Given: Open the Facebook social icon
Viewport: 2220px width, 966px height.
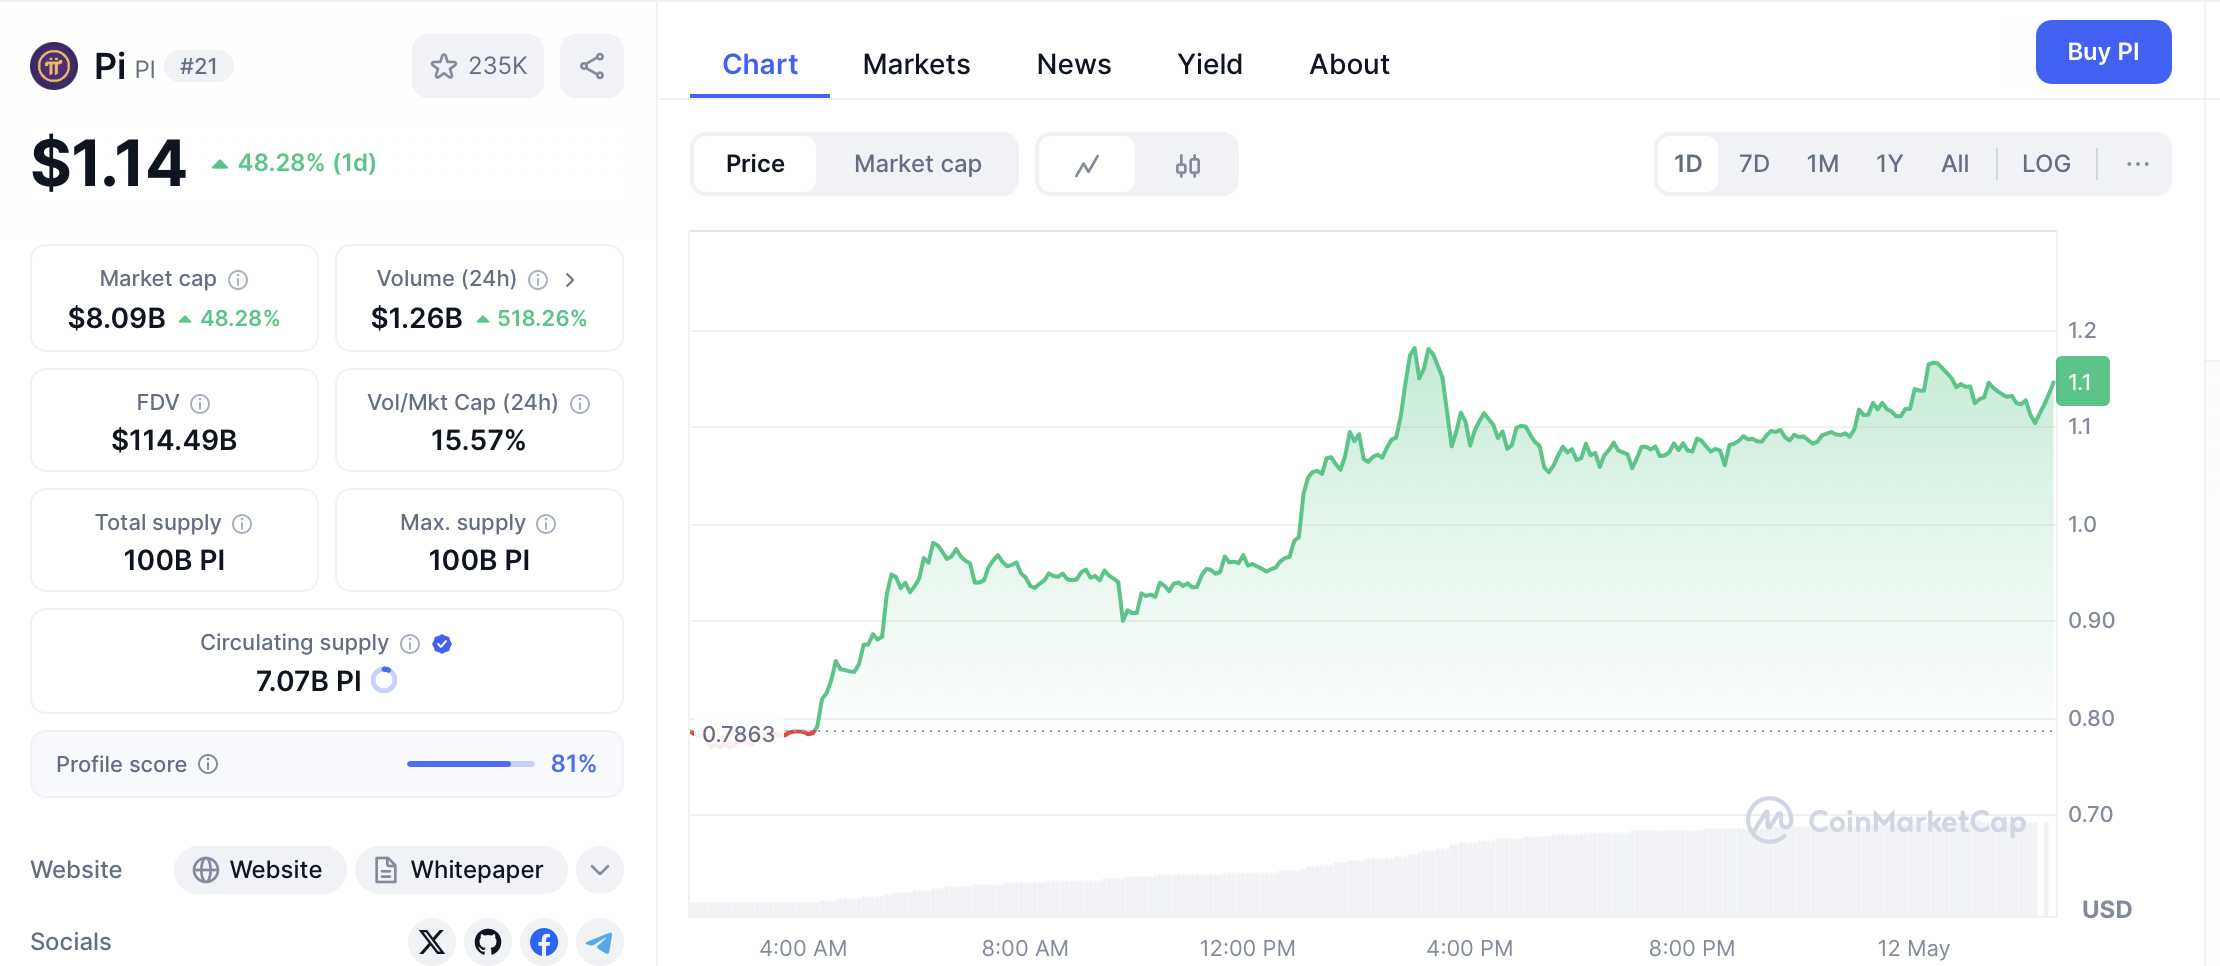Looking at the screenshot, I should coord(544,941).
